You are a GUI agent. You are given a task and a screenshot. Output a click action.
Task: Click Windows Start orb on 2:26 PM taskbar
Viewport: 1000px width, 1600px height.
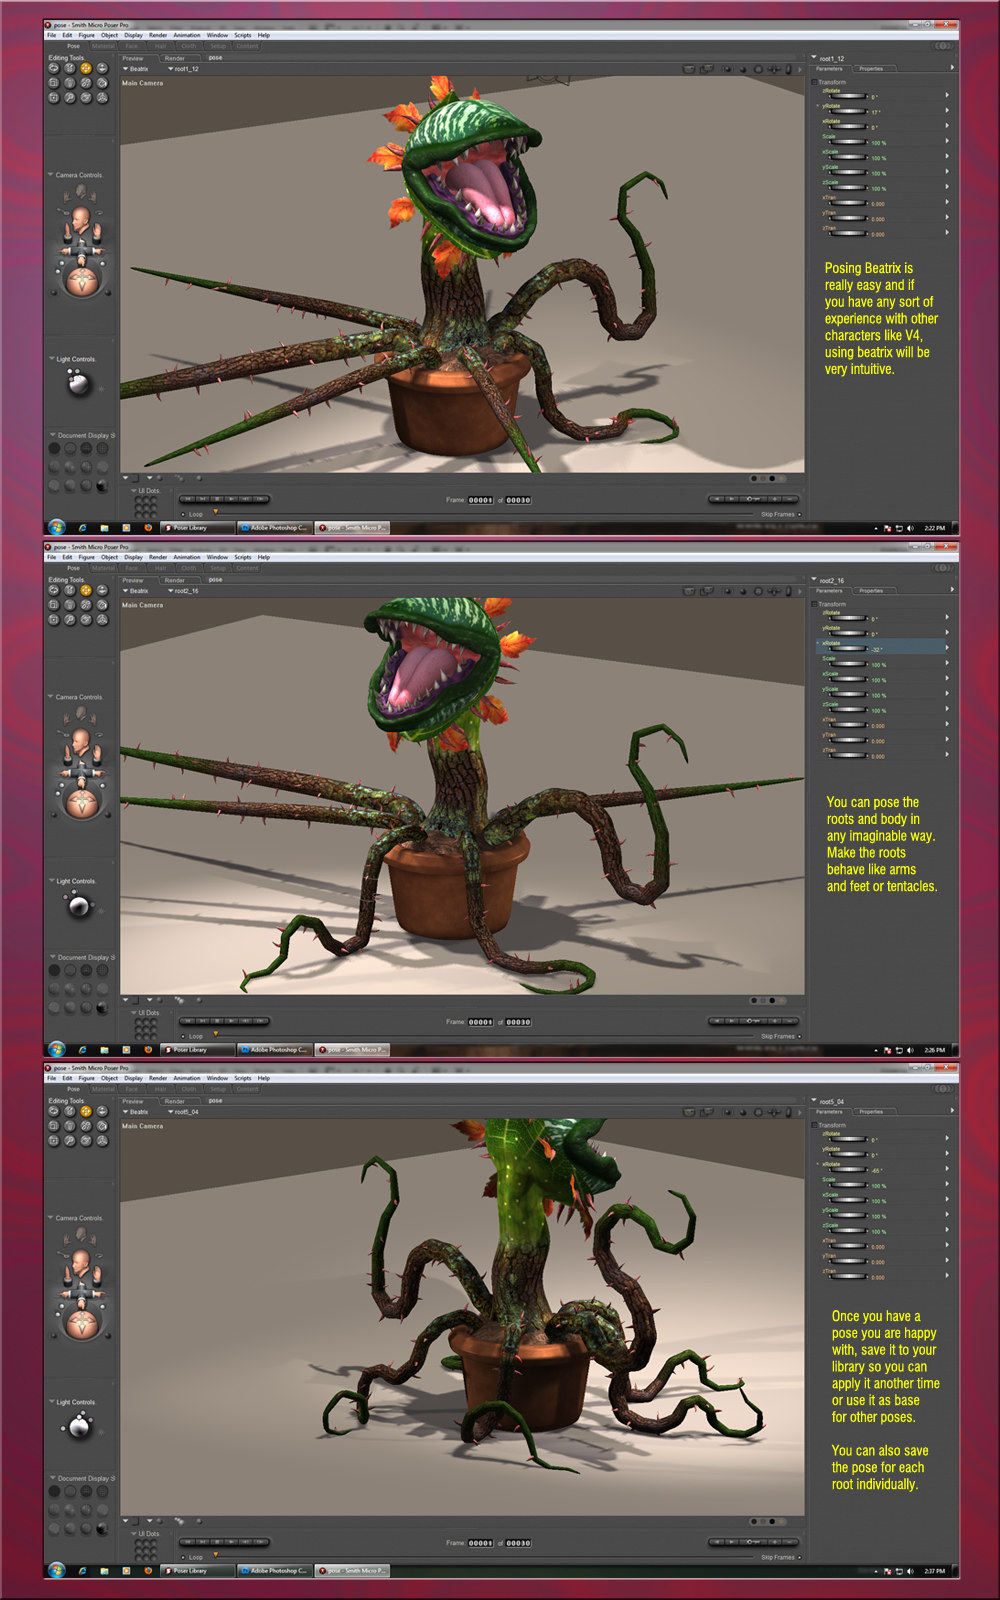56,1049
